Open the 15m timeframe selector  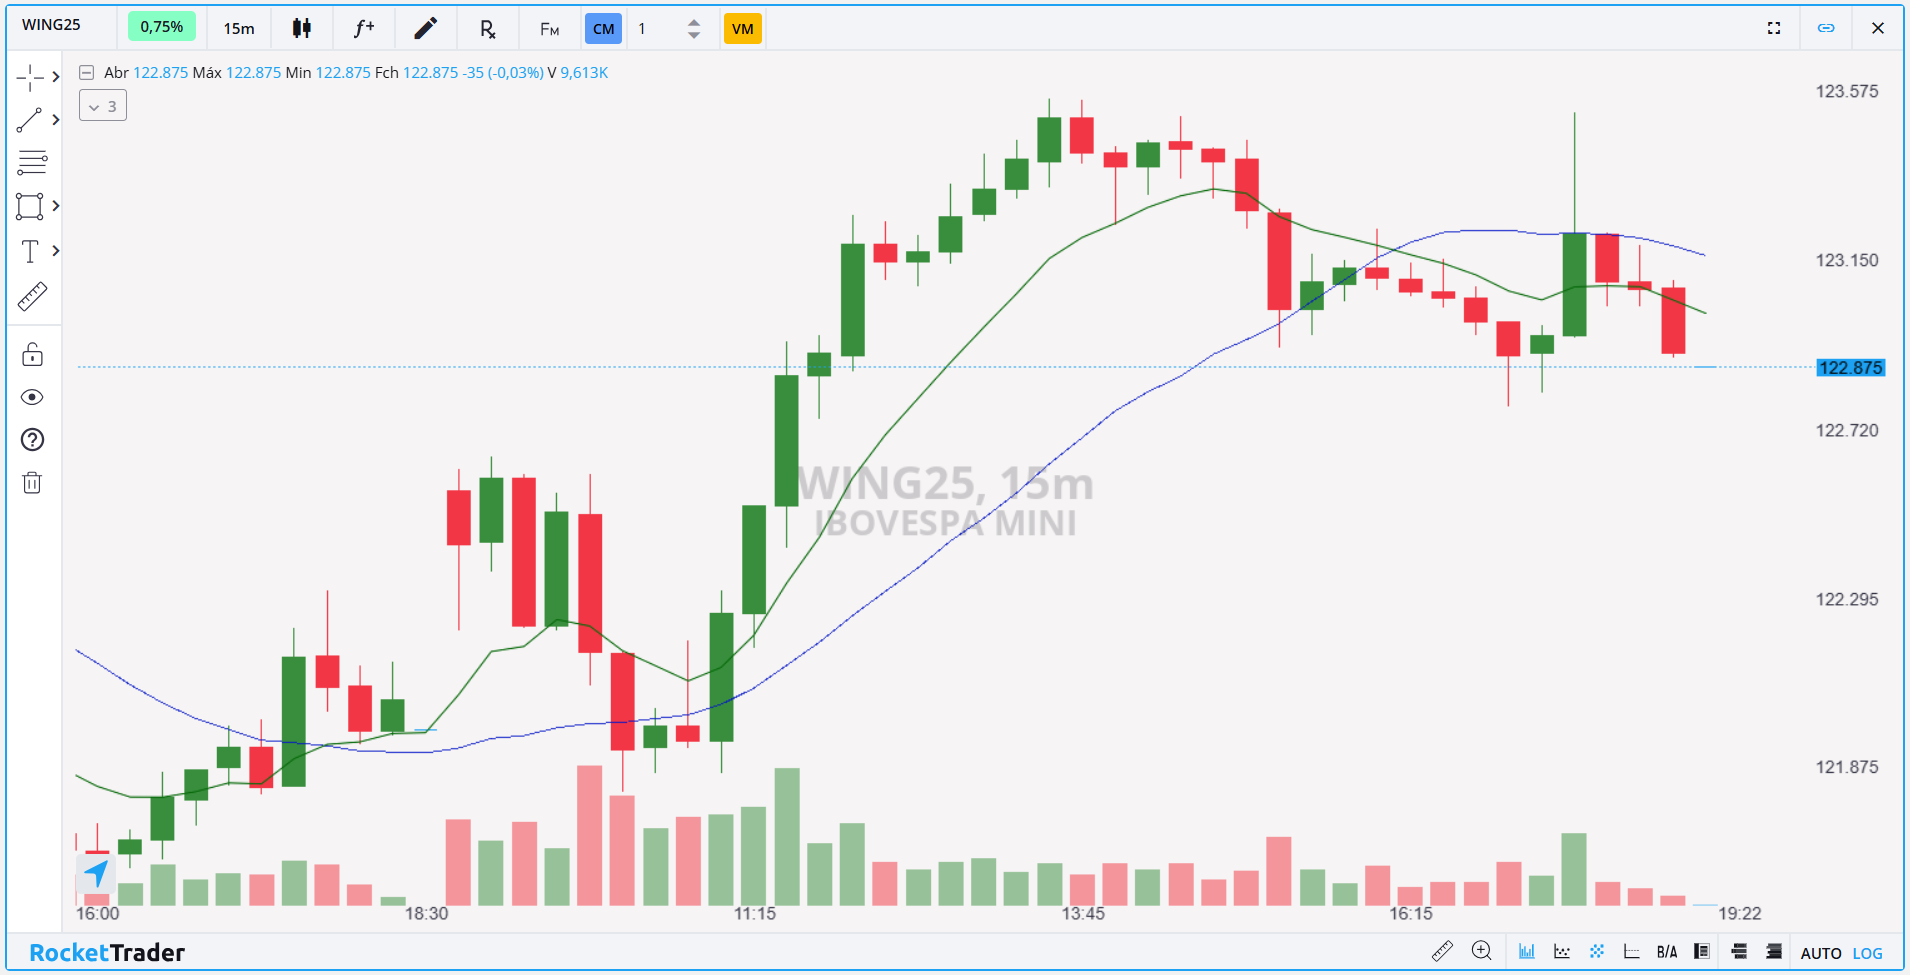(x=239, y=28)
